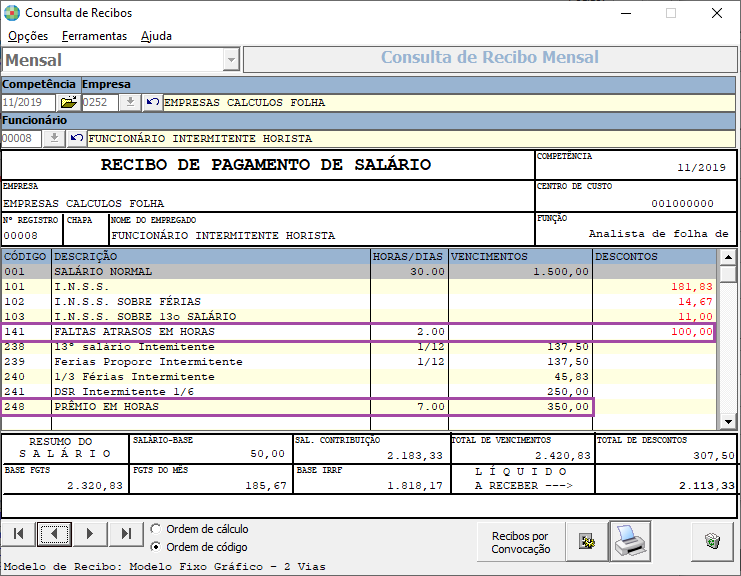Viewport: 741px width, 576px height.
Task: Select row Ferias Proporc Intermitente
Action: pyautogui.click(x=359, y=361)
